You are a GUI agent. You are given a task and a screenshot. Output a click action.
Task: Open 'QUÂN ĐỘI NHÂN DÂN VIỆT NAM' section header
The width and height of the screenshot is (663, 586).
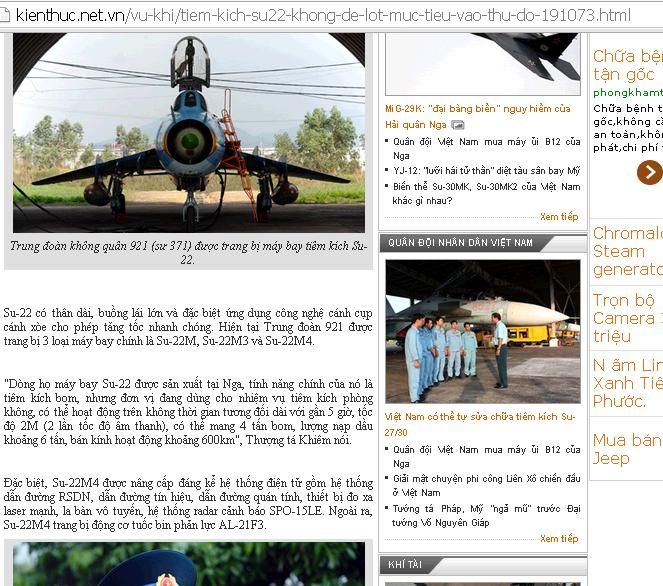click(x=460, y=243)
